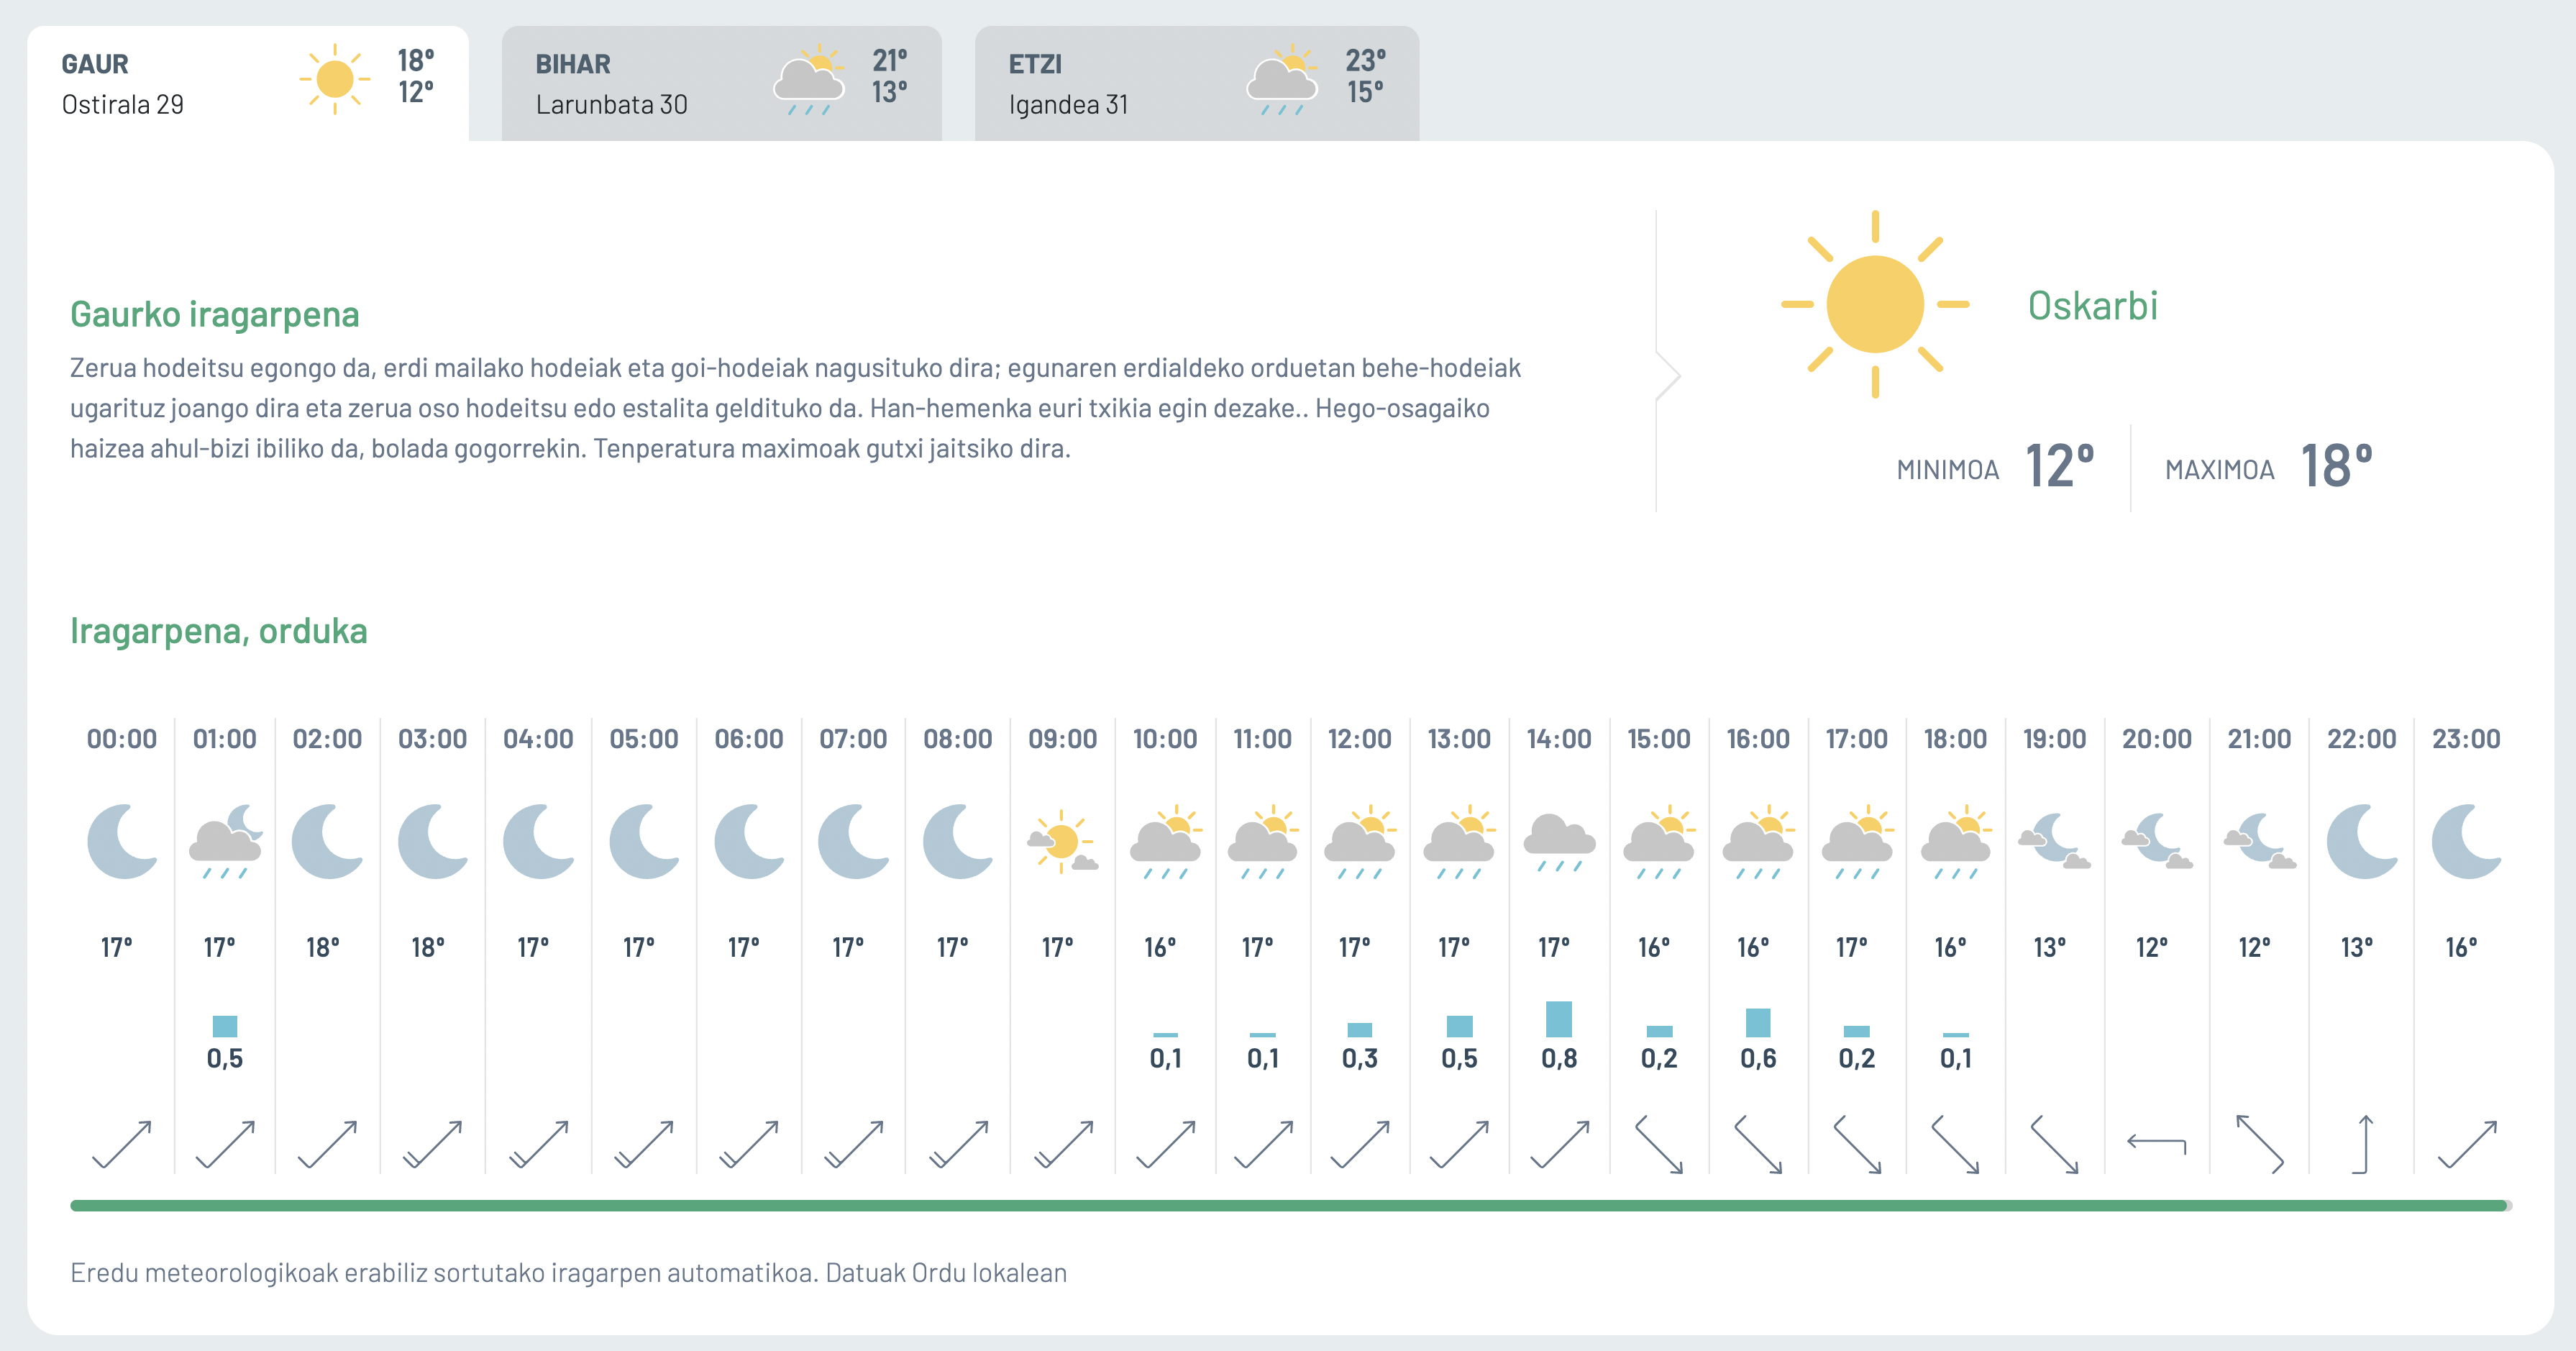Click the moon icon at 22:00
Image resolution: width=2576 pixels, height=1351 pixels.
pyautogui.click(x=2362, y=841)
